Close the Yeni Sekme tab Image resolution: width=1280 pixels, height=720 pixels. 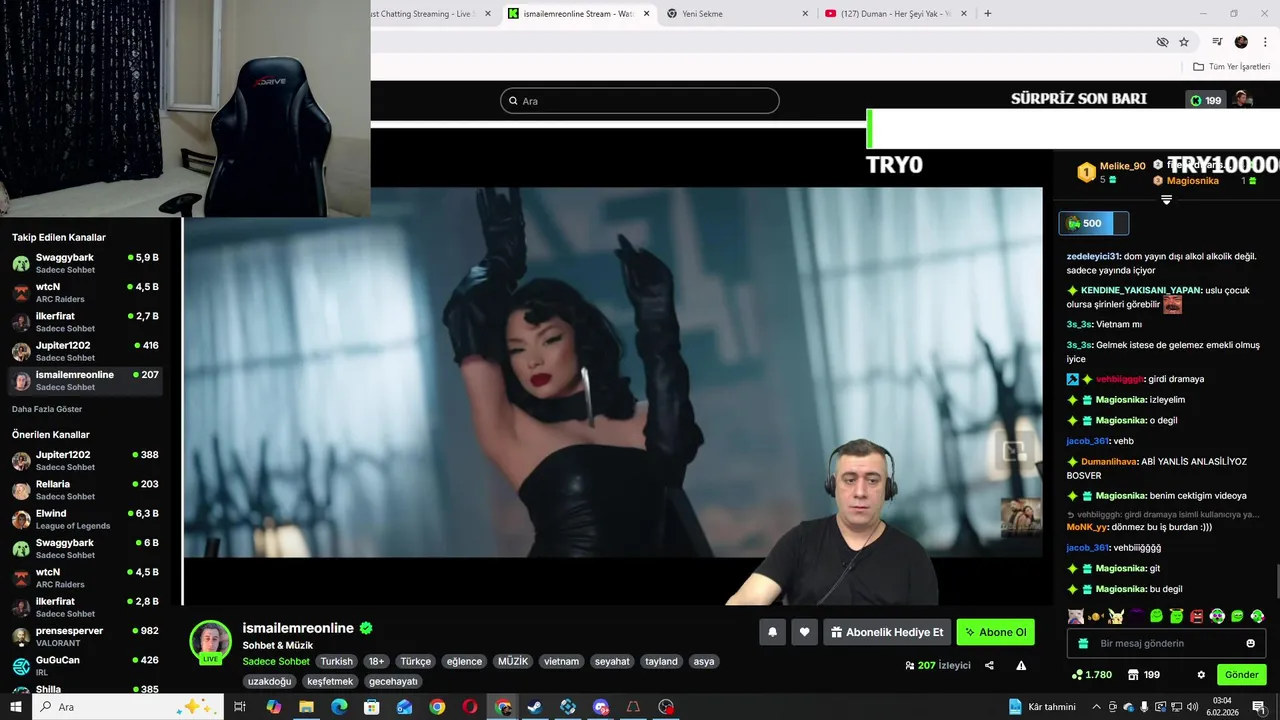(x=805, y=14)
